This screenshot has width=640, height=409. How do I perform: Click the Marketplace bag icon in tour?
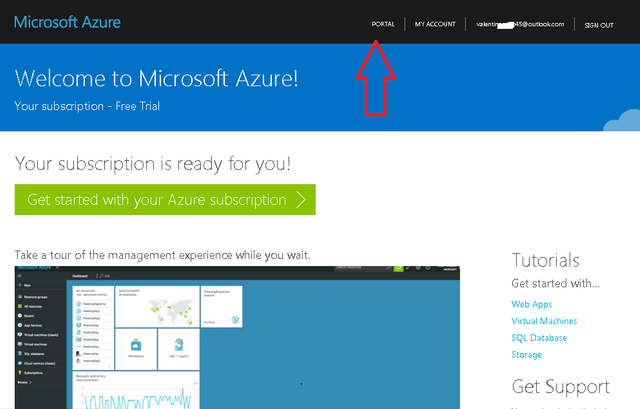click(136, 346)
